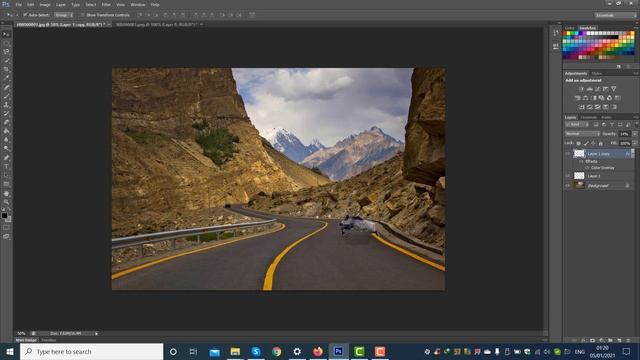640x360 pixels.
Task: Open the blend mode Normal dropdown
Action: pos(582,134)
